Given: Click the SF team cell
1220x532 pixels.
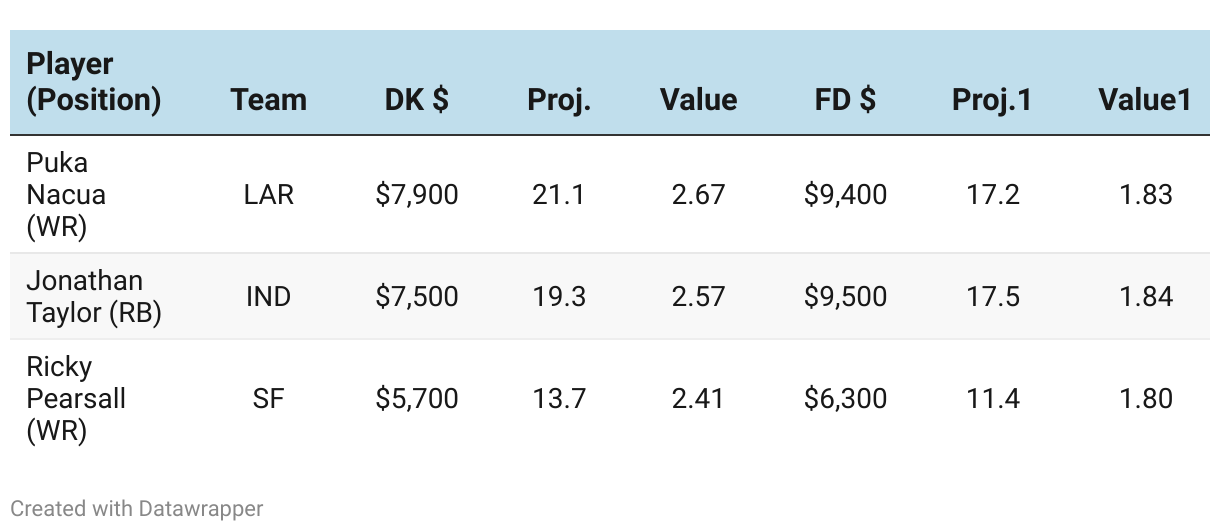Looking at the screenshot, I should (268, 398).
